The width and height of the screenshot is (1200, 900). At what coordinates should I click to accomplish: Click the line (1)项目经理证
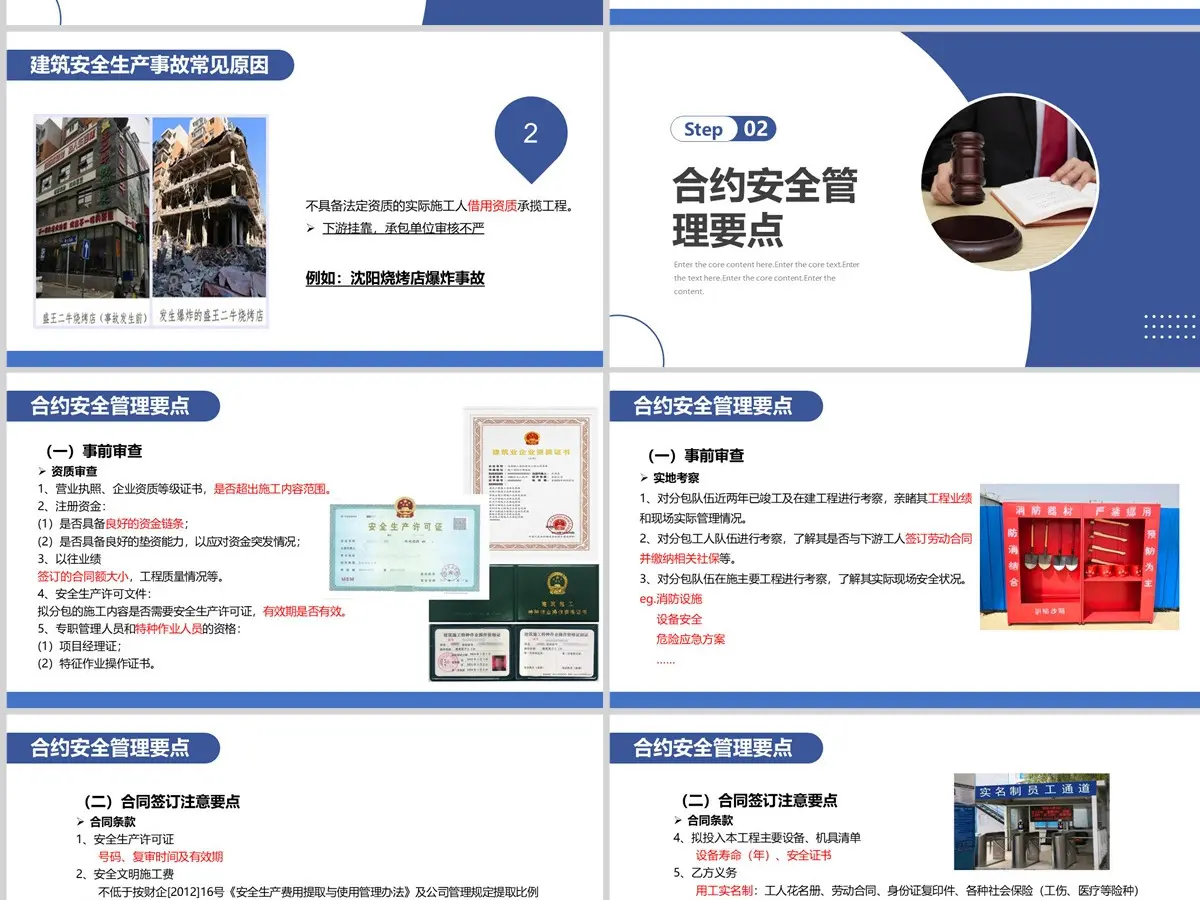(x=82, y=646)
